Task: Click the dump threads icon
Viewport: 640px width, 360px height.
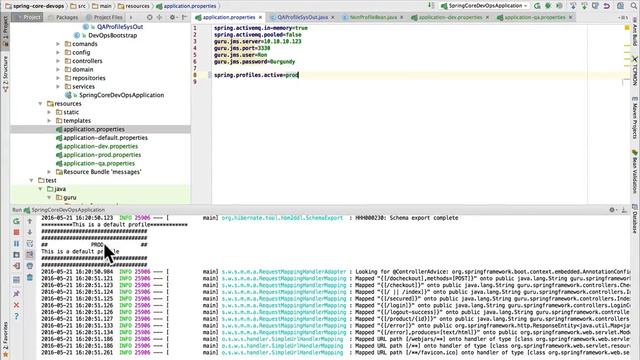Action: point(16,255)
